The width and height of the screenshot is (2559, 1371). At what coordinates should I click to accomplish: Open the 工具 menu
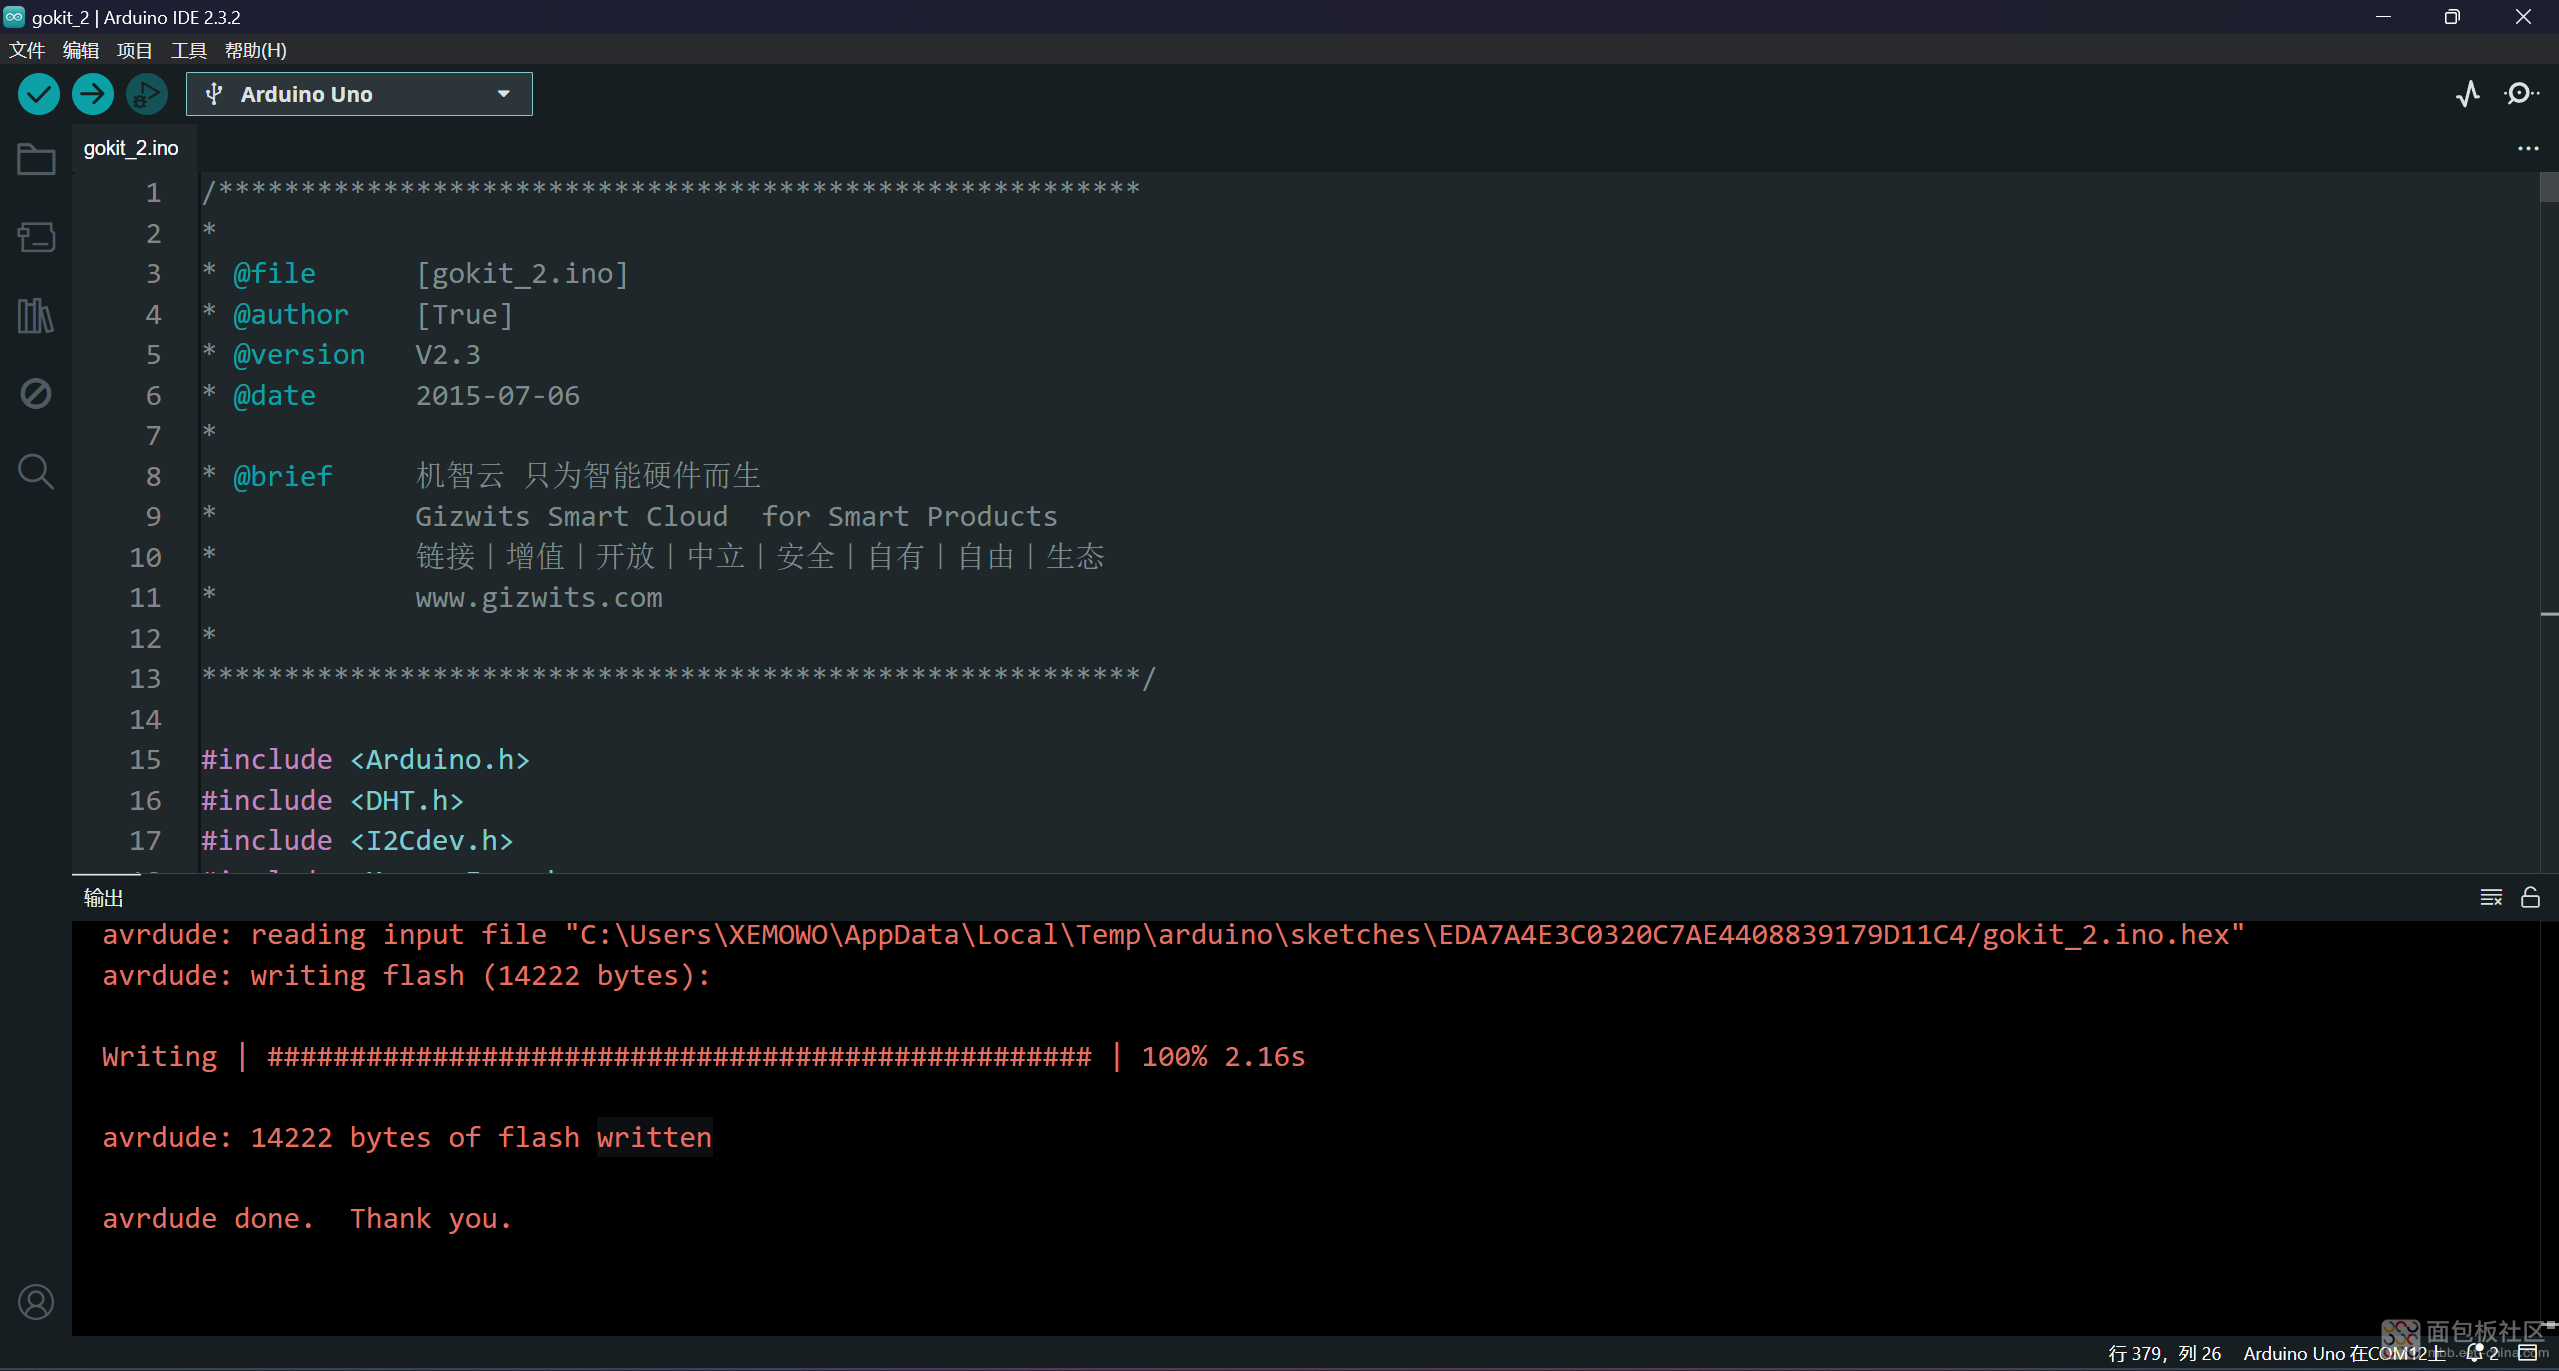[189, 50]
